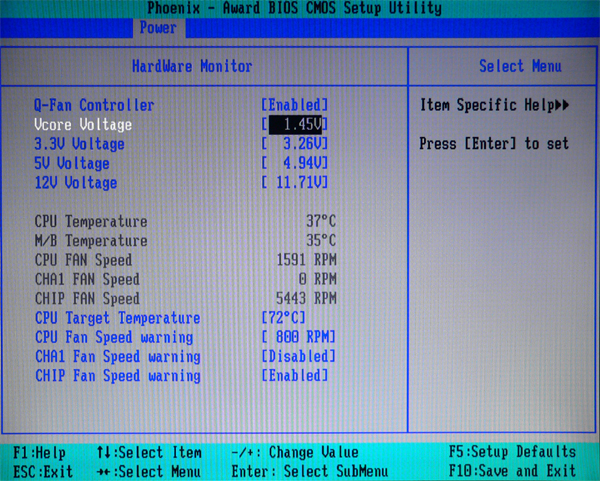Click the F5:Setup Defaults hint
The image size is (600, 481).
coord(513,452)
